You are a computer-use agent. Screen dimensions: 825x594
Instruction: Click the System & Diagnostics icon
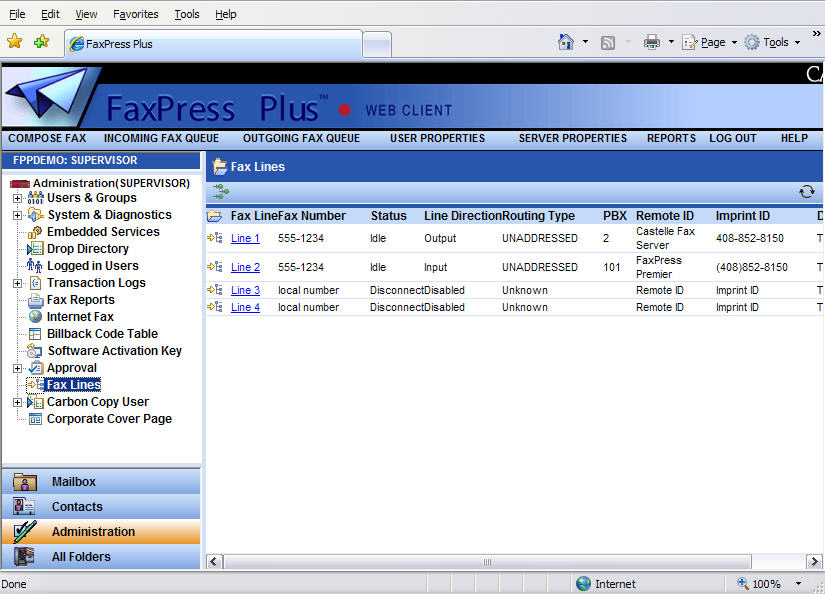tap(35, 215)
